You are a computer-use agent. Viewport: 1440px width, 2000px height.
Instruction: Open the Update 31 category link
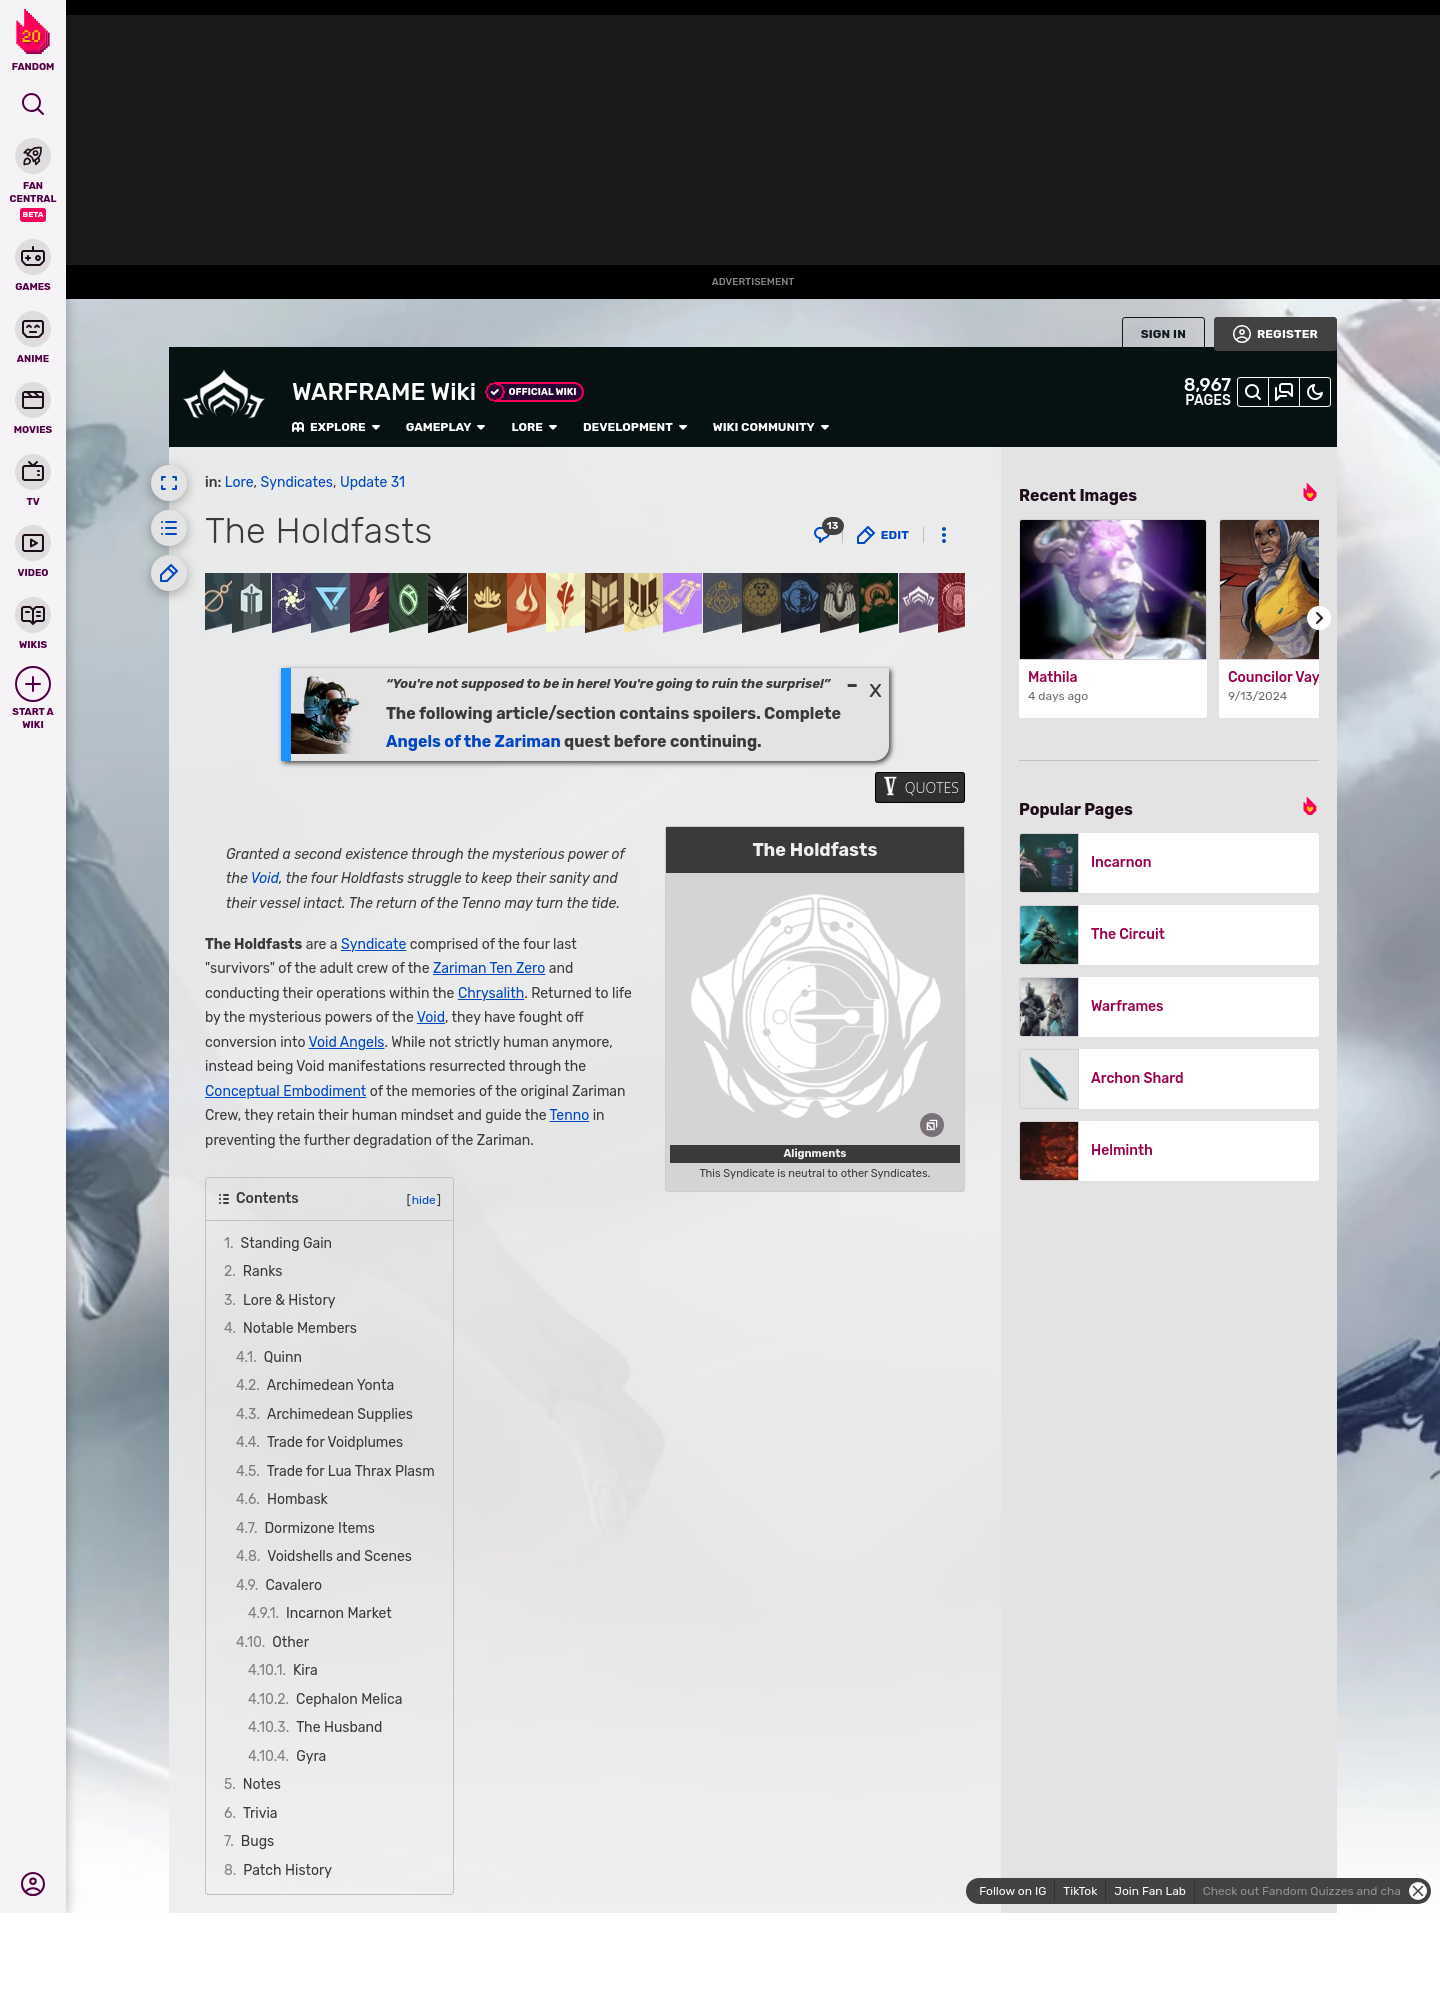[x=372, y=482]
